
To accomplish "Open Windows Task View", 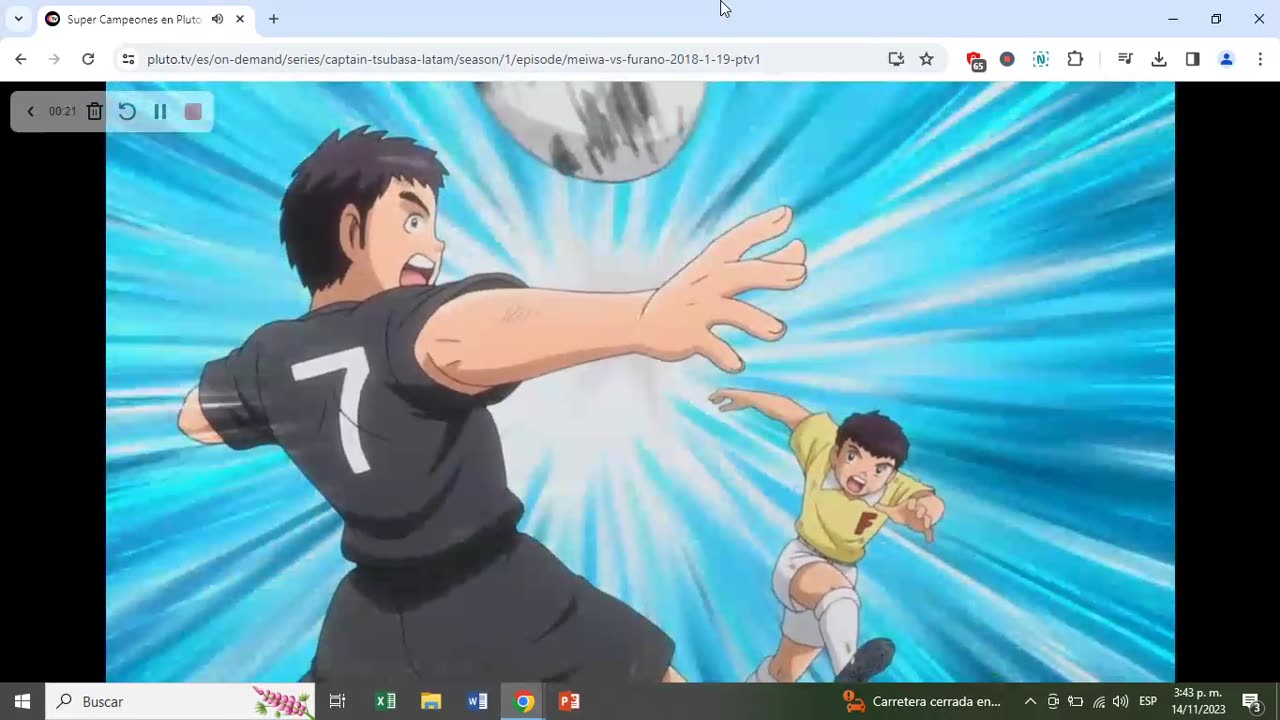I will [337, 701].
